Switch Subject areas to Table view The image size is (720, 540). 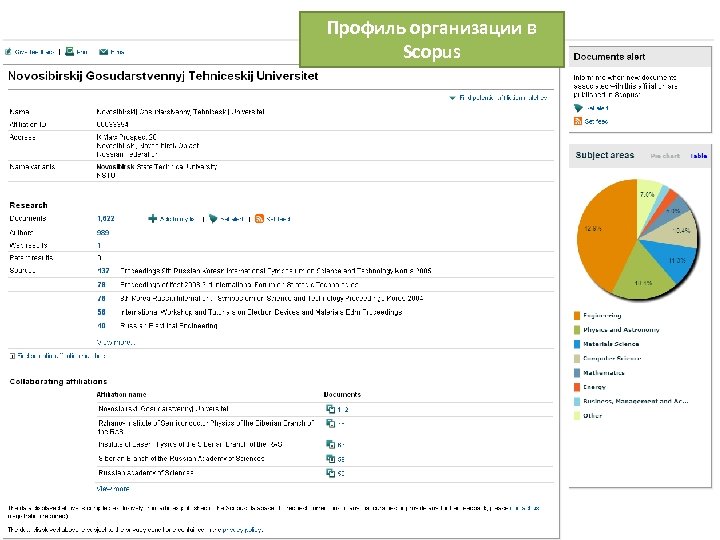(698, 156)
